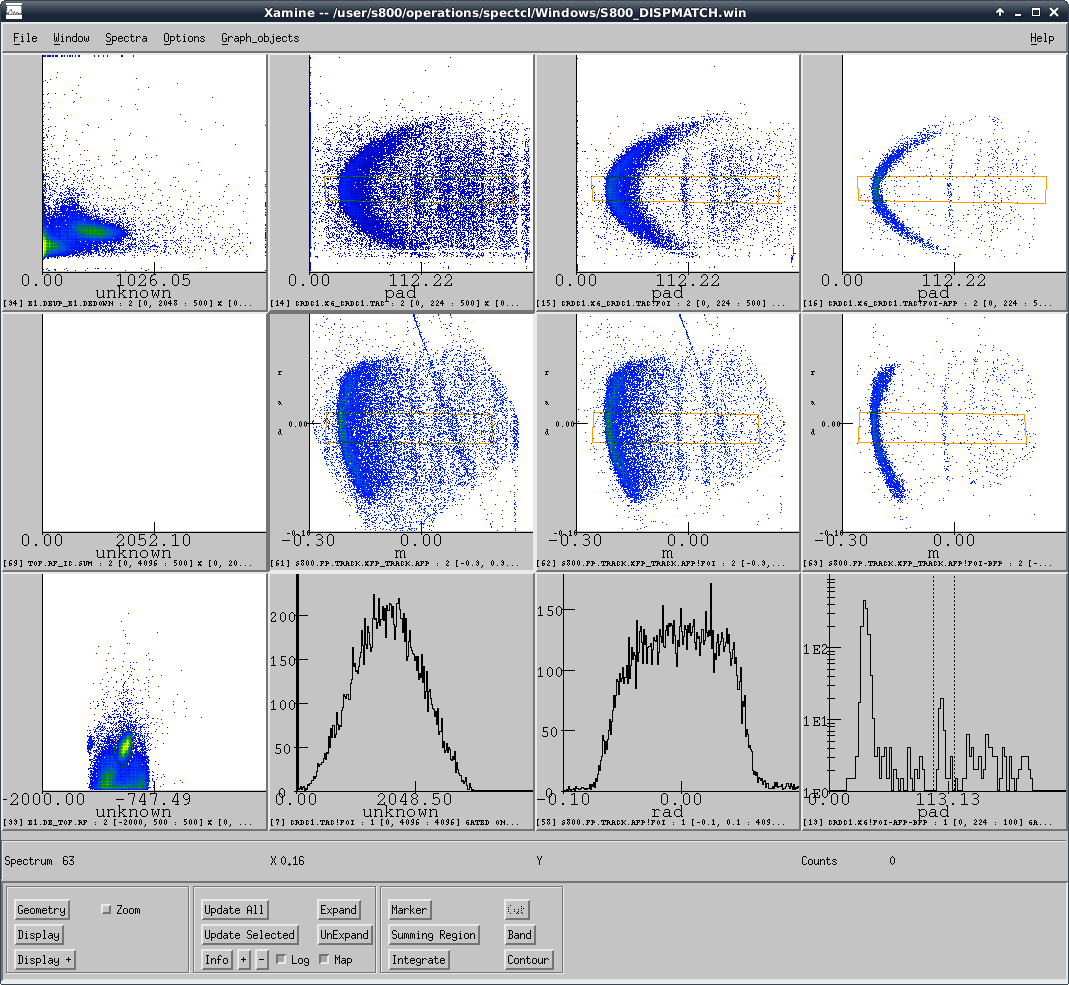Click the plus button next to Info
Screen dimensions: 1069x985
[x=243, y=960]
